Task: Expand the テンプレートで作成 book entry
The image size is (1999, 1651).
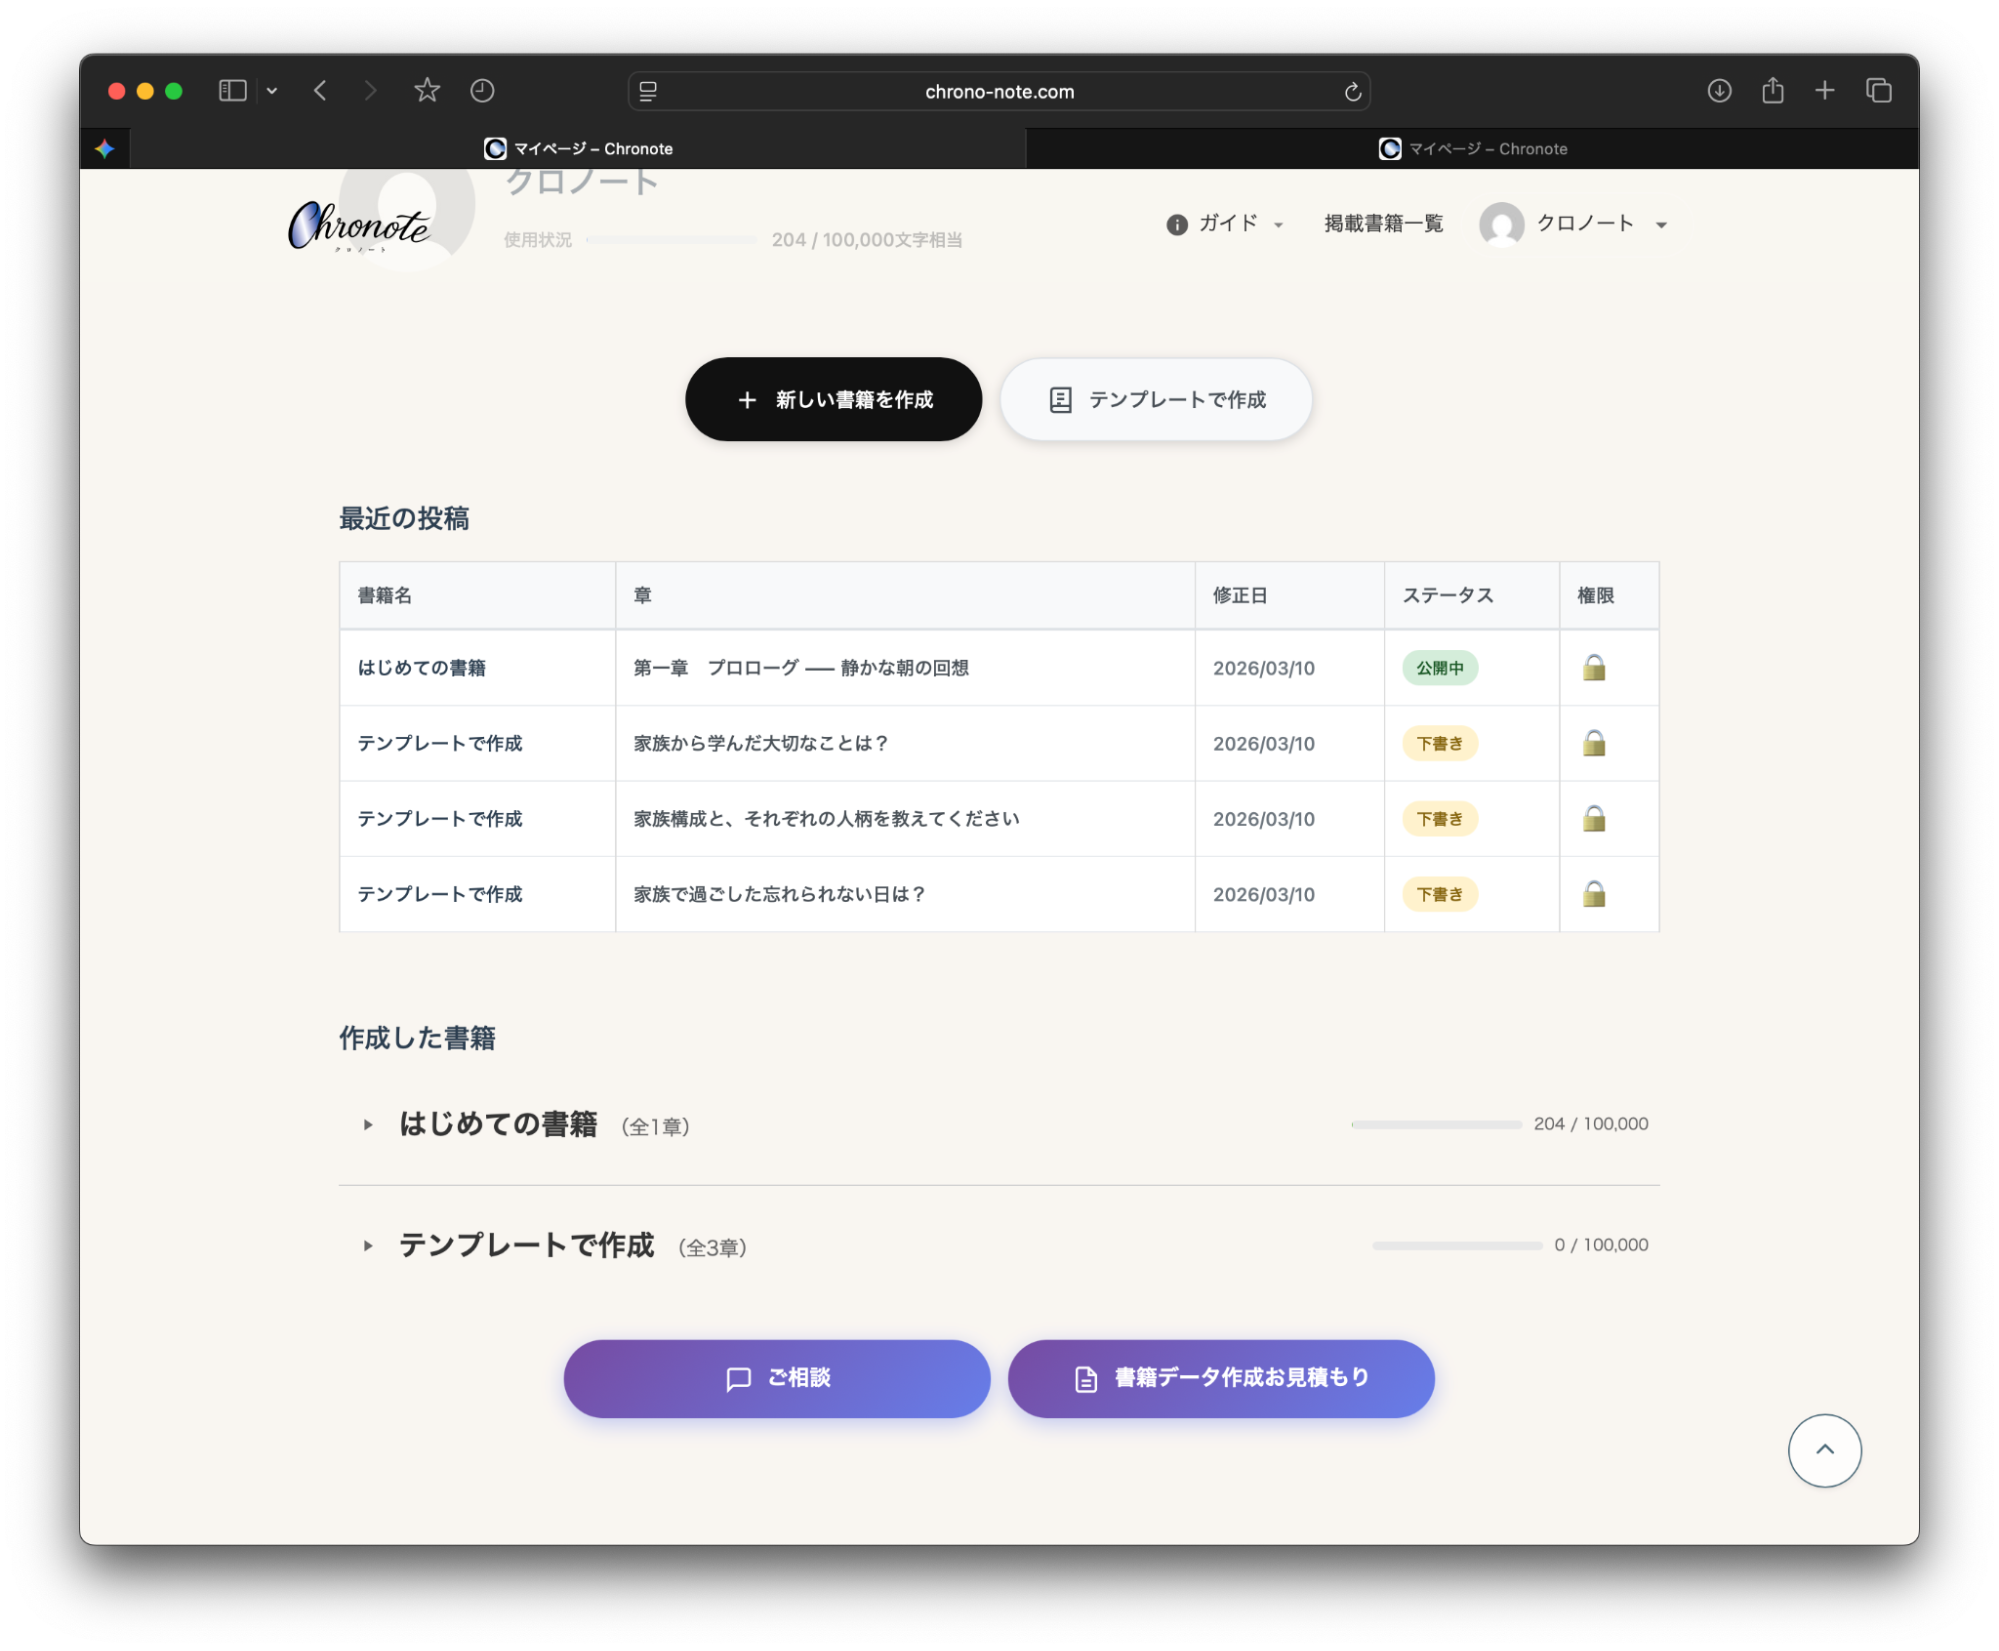Action: 367,1245
